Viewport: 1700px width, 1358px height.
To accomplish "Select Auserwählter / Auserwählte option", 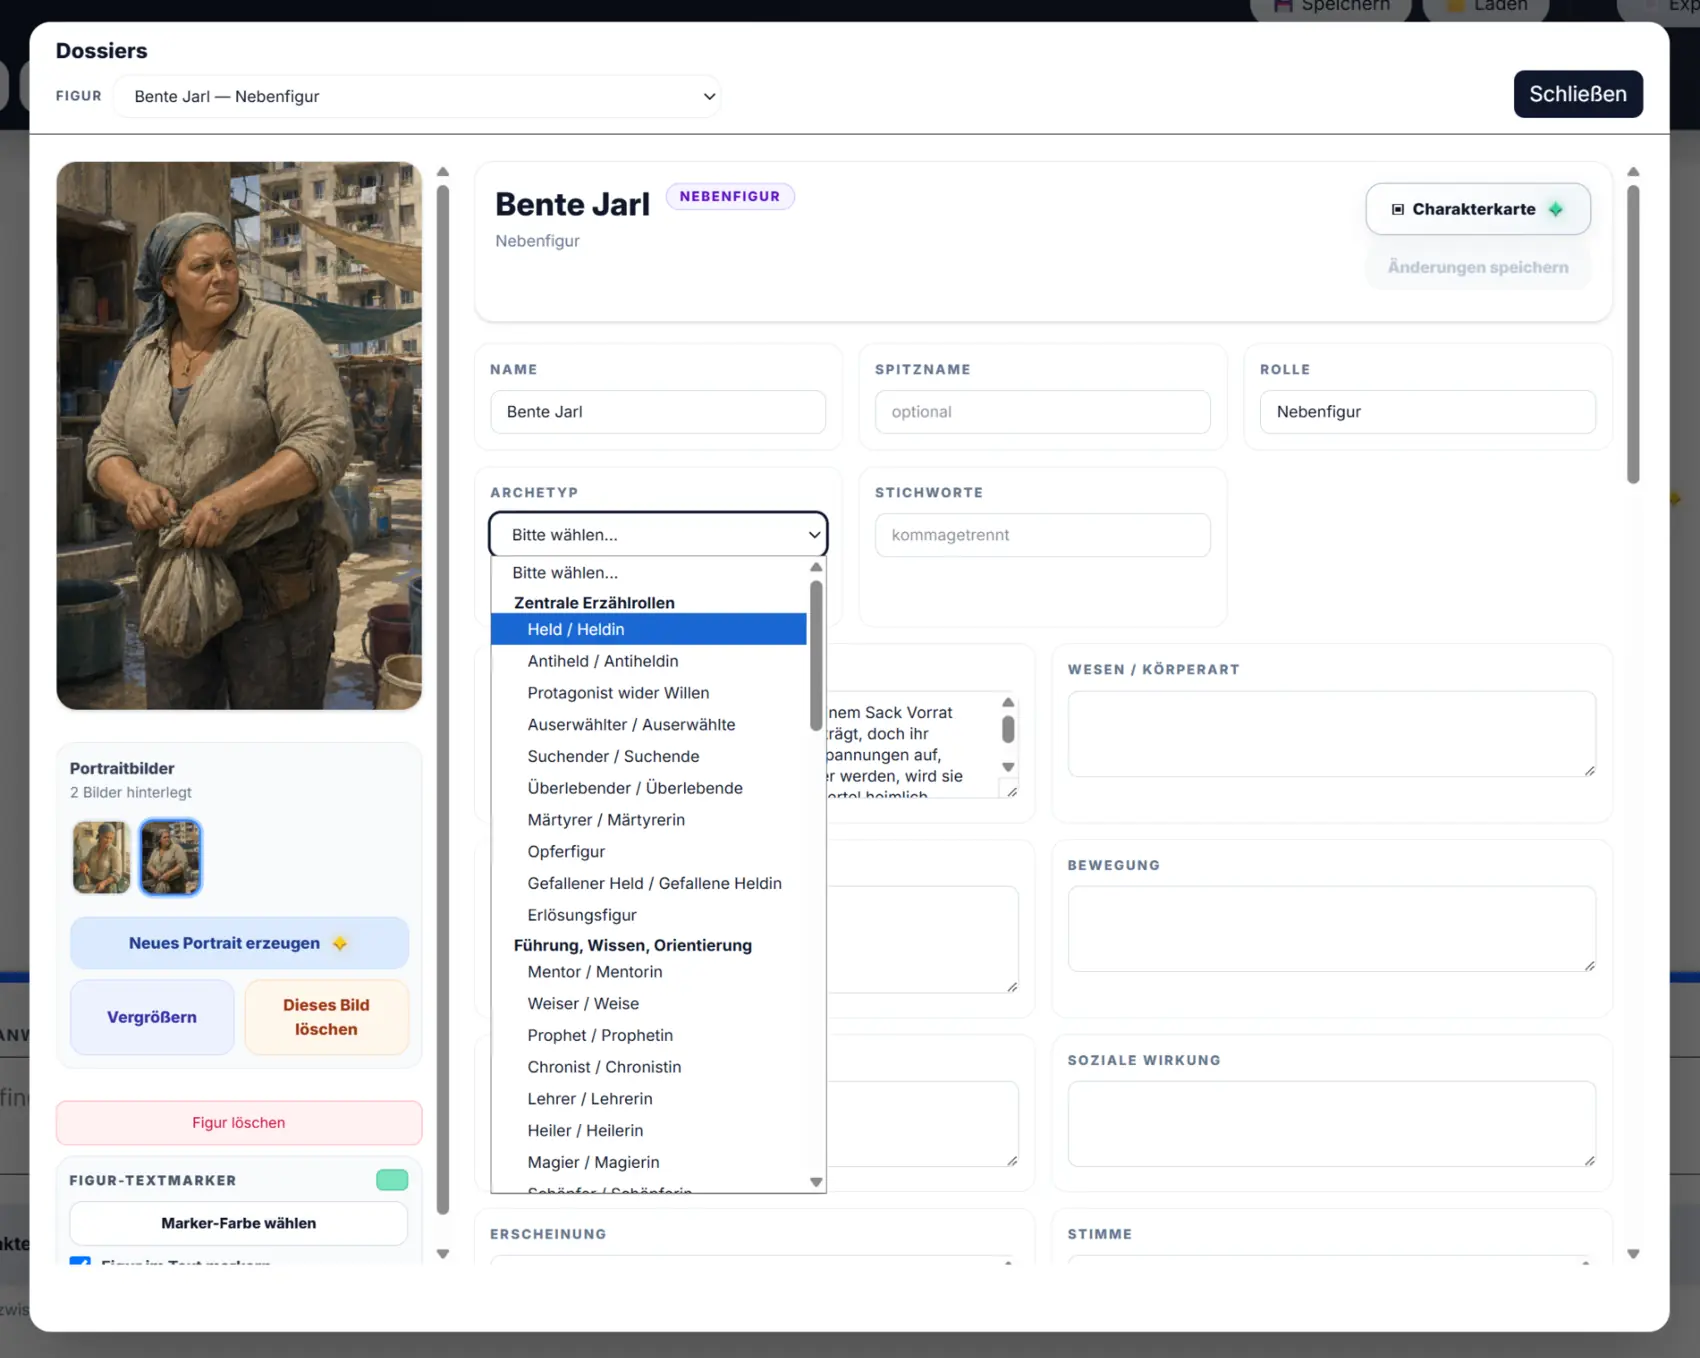I will (x=649, y=725).
